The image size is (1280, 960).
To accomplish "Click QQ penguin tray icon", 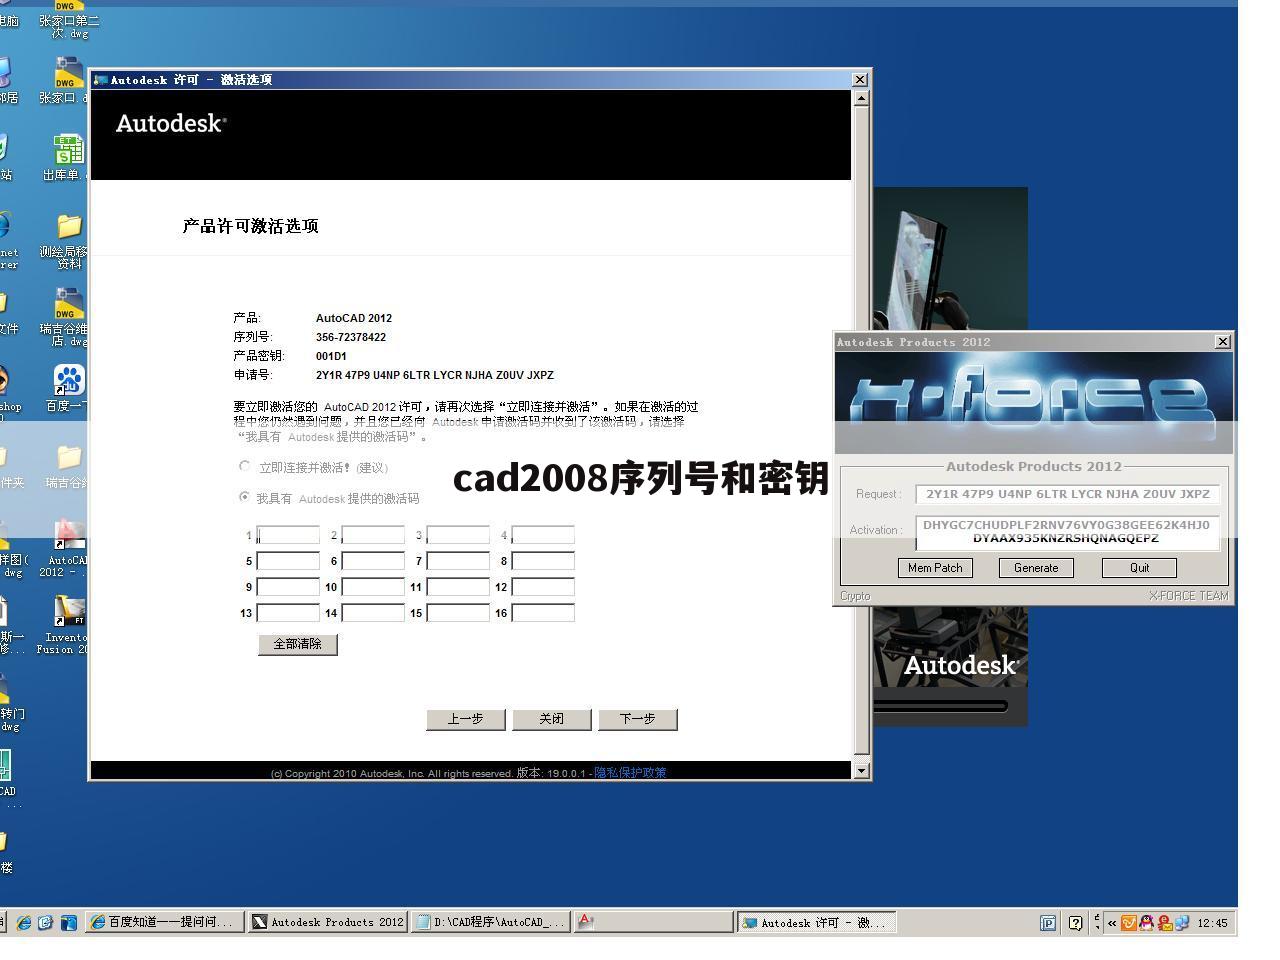I will (1146, 923).
